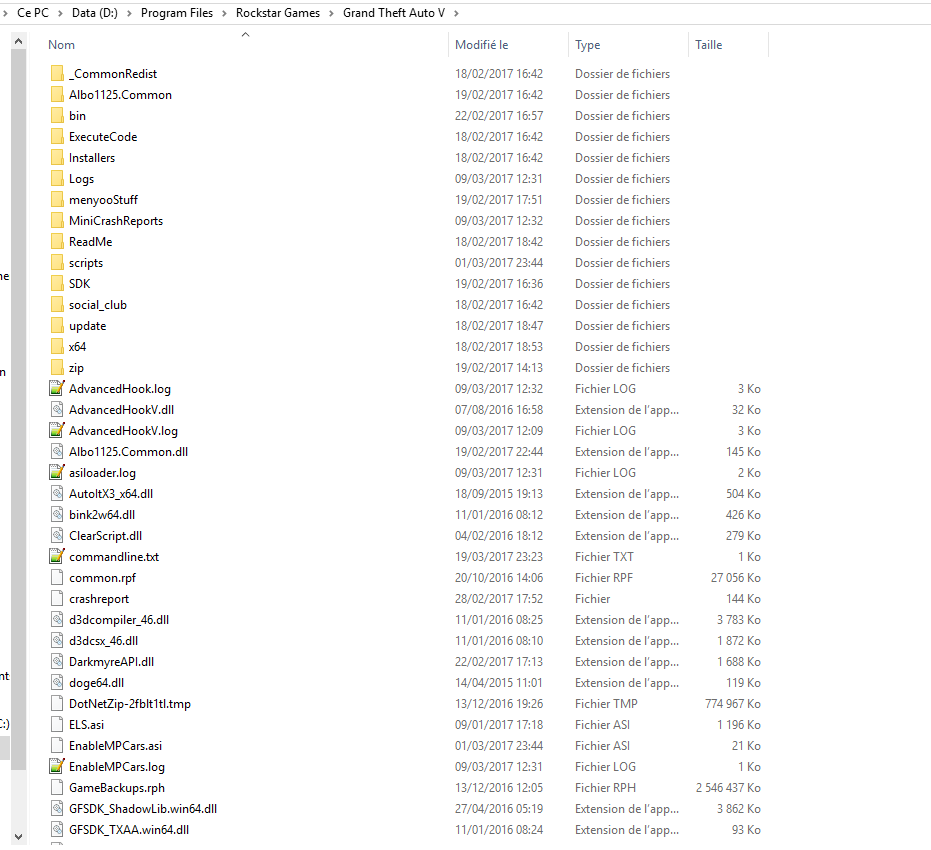931x850 pixels.
Task: Click the Fichier RPF type cell
Action: (x=604, y=578)
